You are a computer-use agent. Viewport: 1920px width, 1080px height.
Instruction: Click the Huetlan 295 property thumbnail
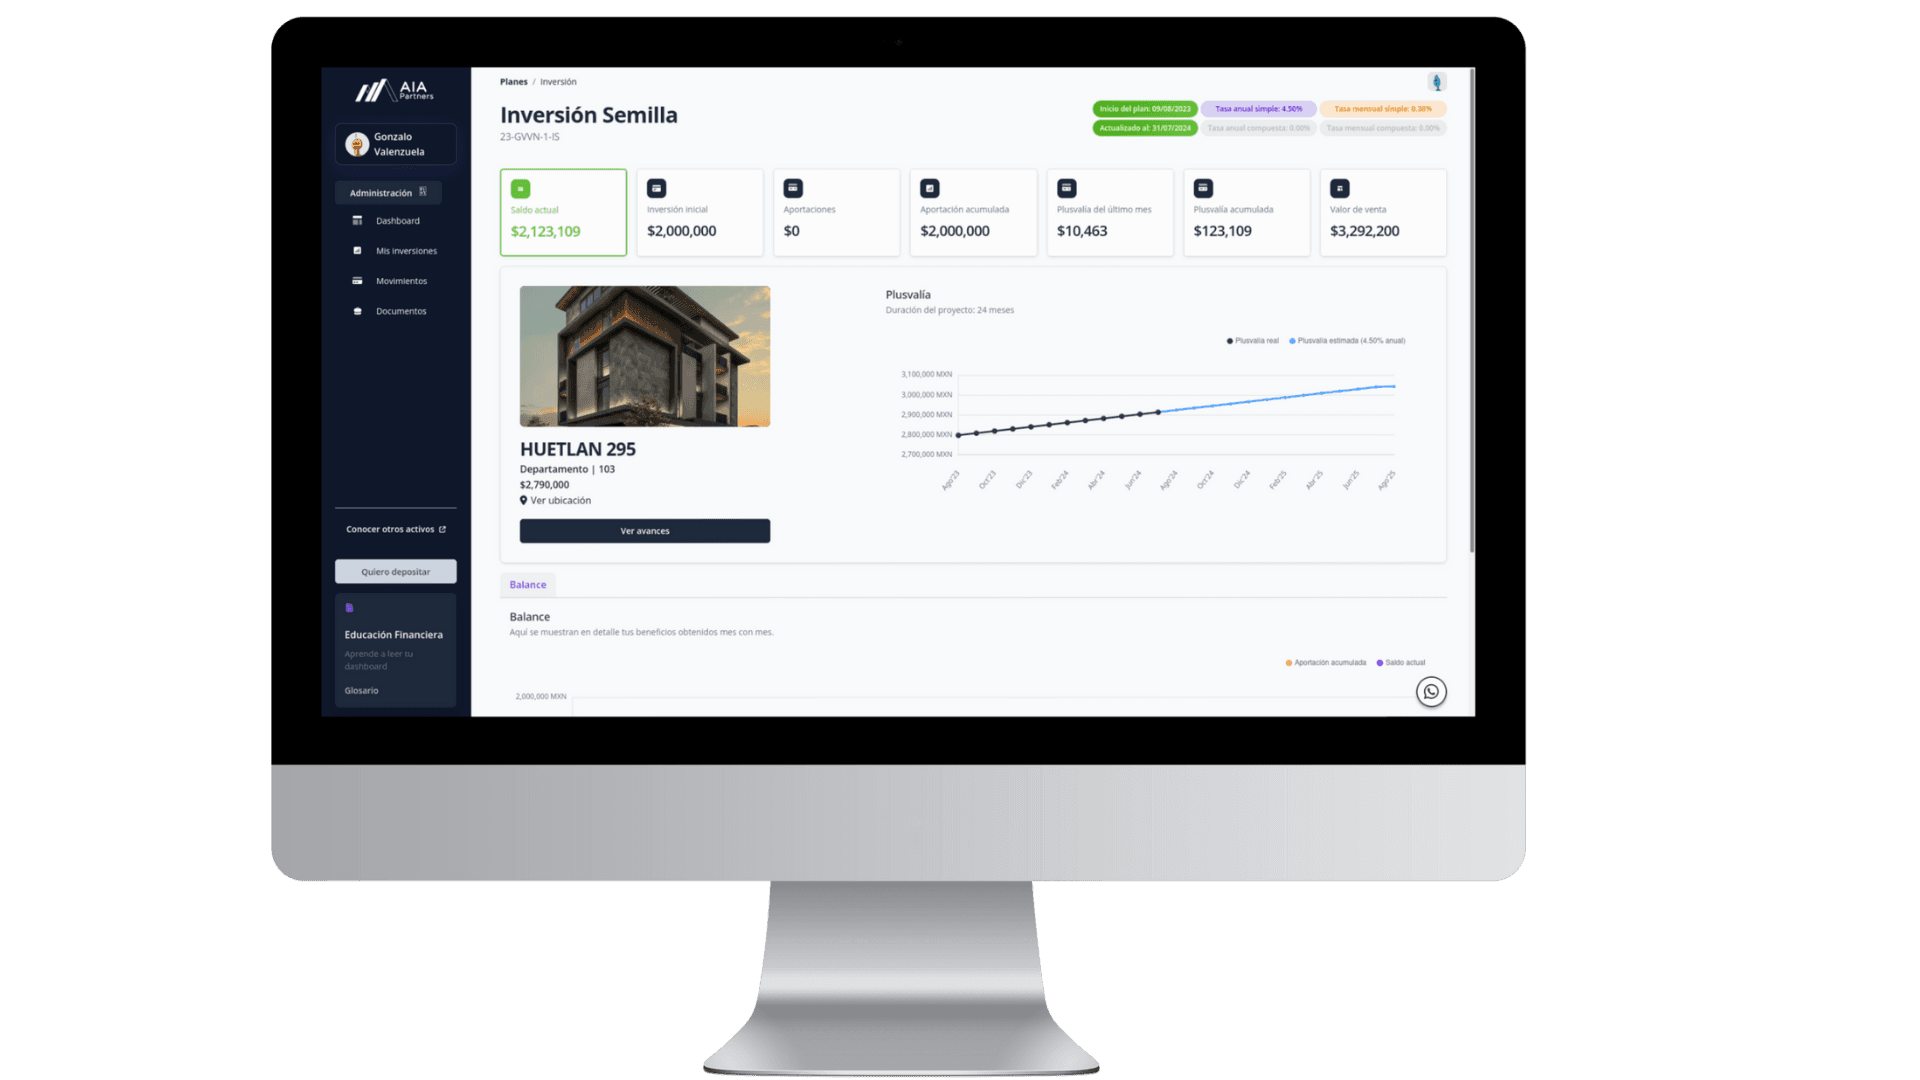[x=645, y=355]
